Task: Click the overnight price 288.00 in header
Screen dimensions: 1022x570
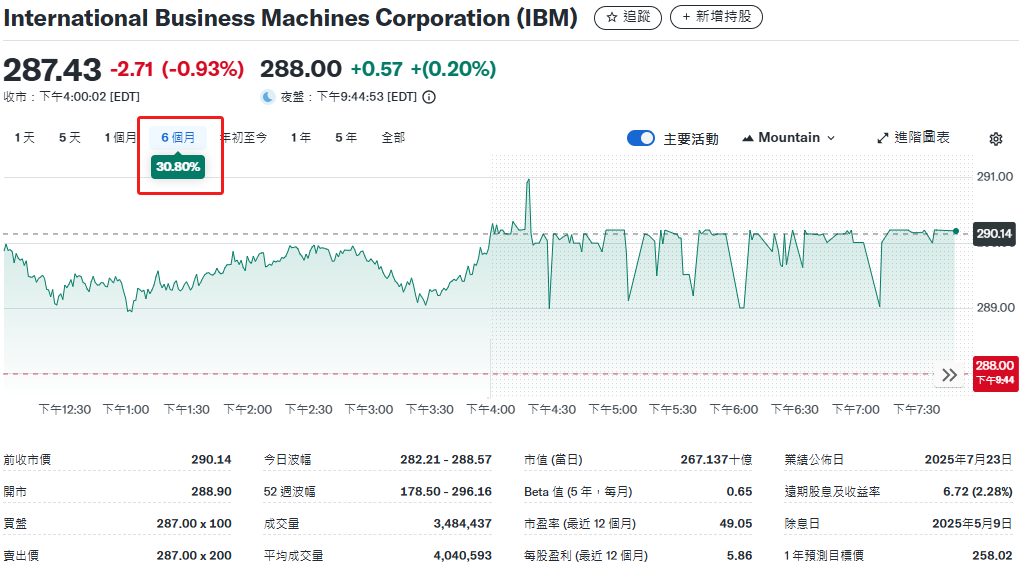Action: 300,68
